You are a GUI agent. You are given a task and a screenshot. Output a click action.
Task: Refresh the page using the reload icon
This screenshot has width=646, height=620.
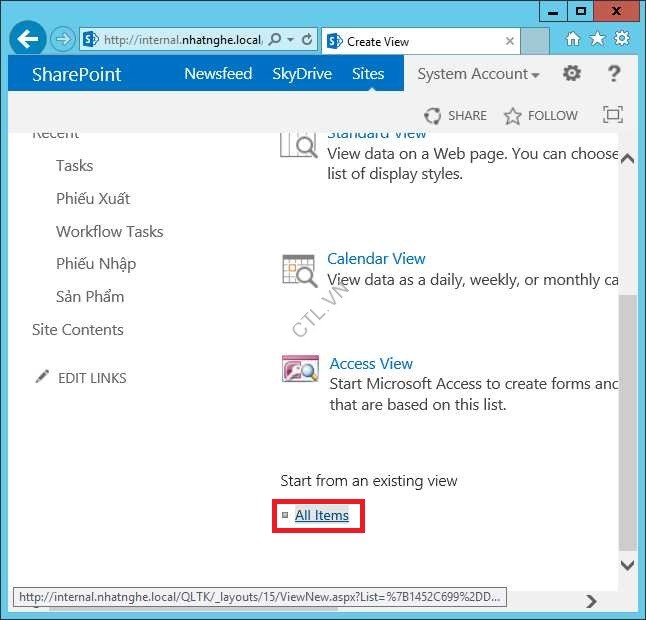(x=307, y=41)
